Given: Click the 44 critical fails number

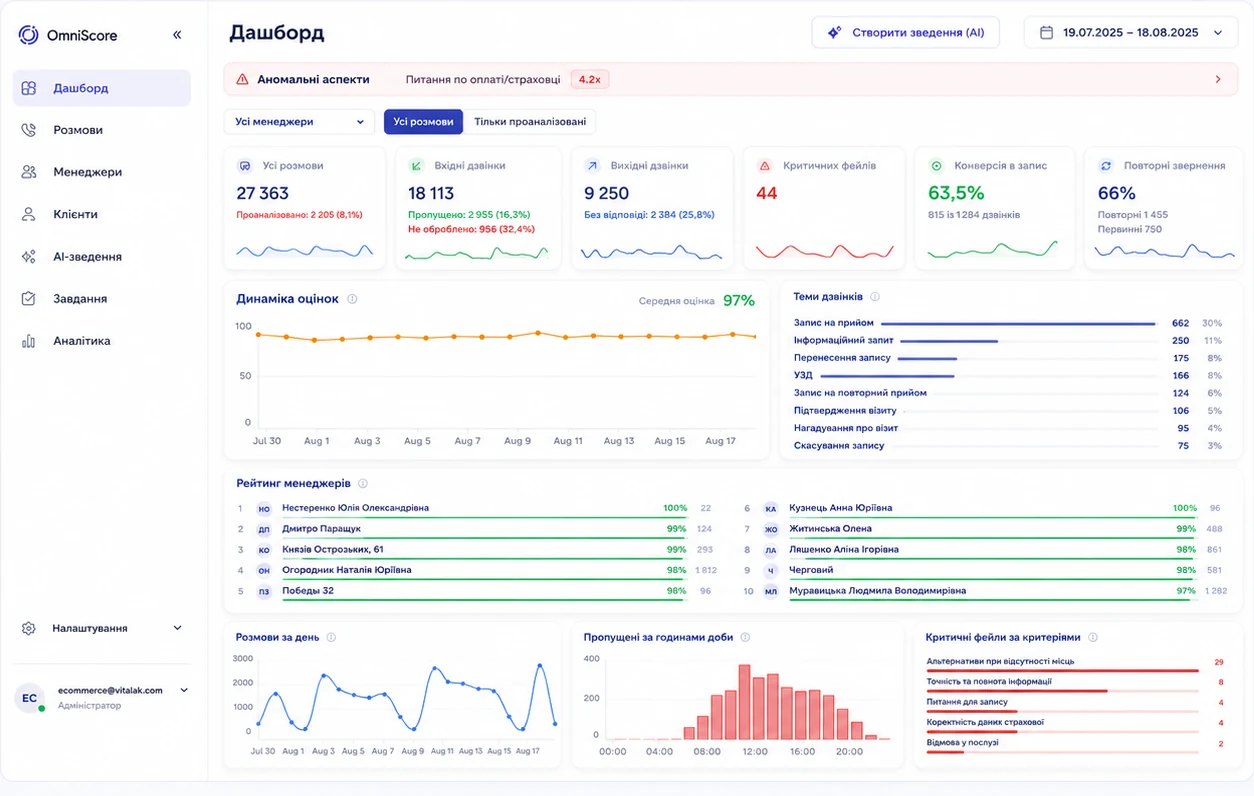Looking at the screenshot, I should [767, 193].
